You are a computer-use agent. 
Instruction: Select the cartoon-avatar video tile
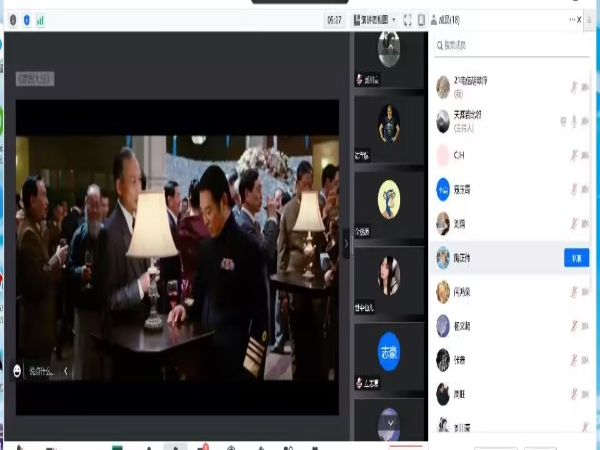click(389, 205)
